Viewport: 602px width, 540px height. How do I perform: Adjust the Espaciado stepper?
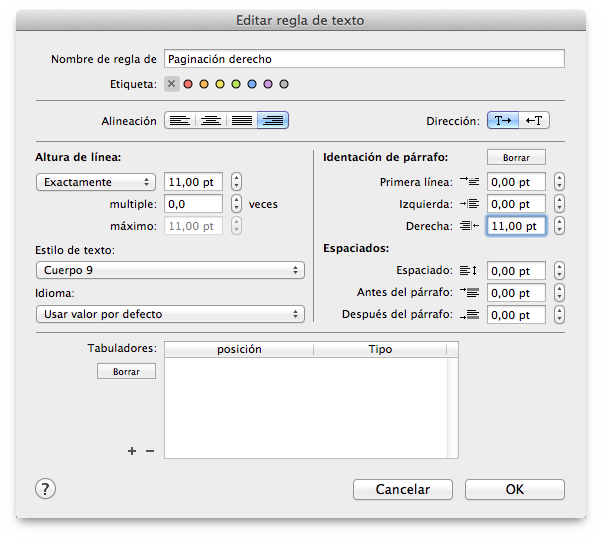click(559, 271)
